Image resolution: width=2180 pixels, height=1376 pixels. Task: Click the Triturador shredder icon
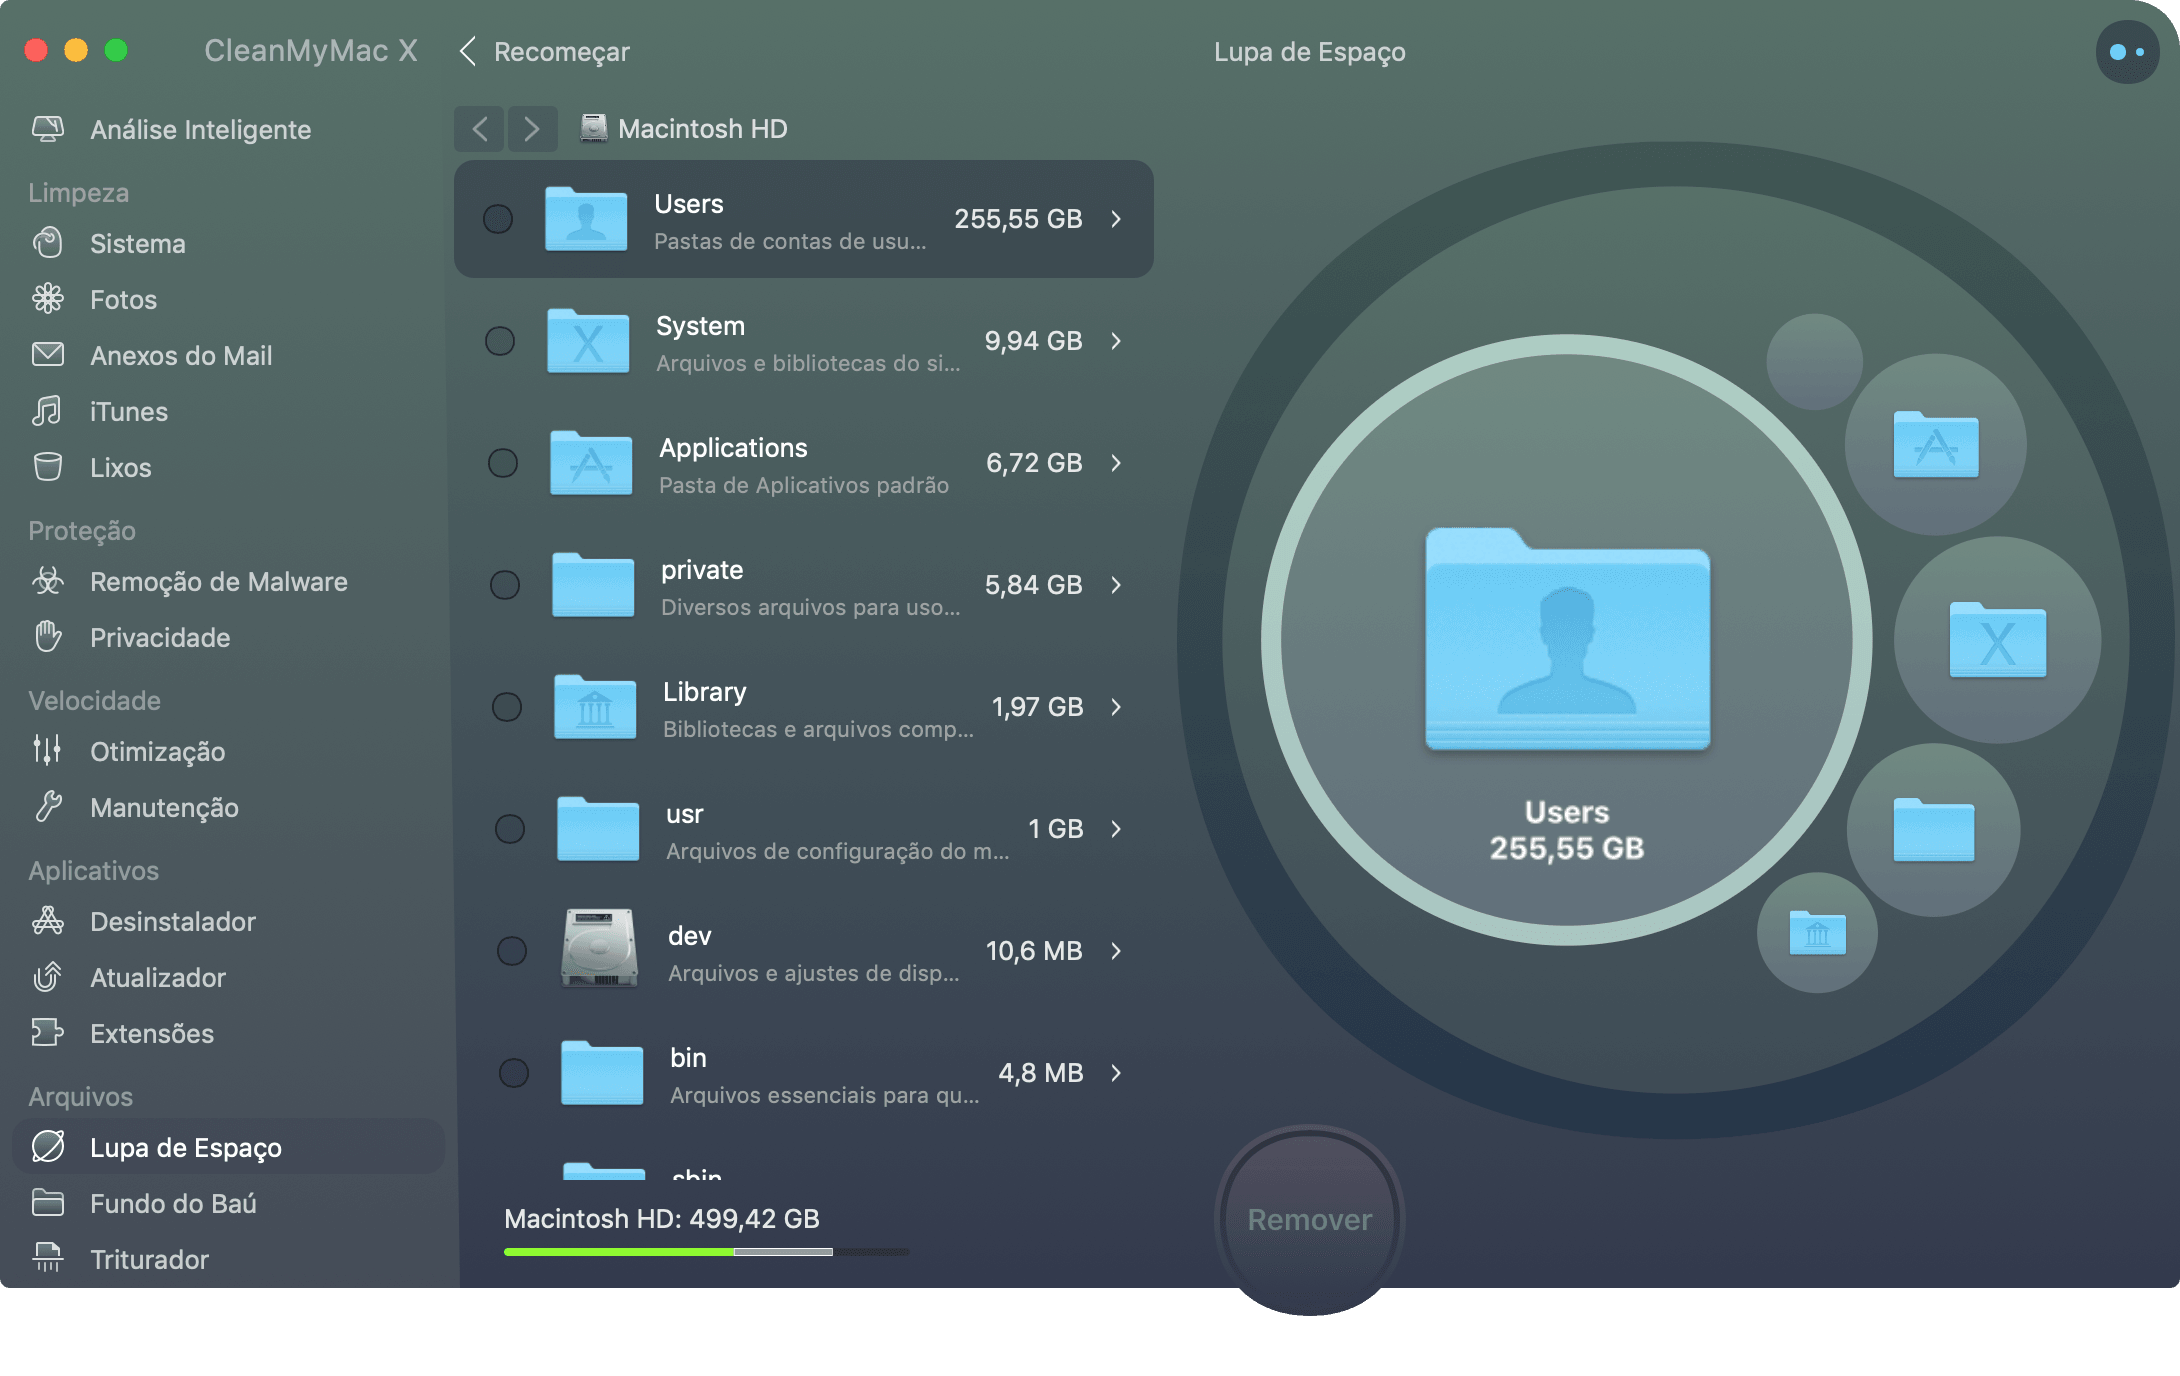[48, 1259]
